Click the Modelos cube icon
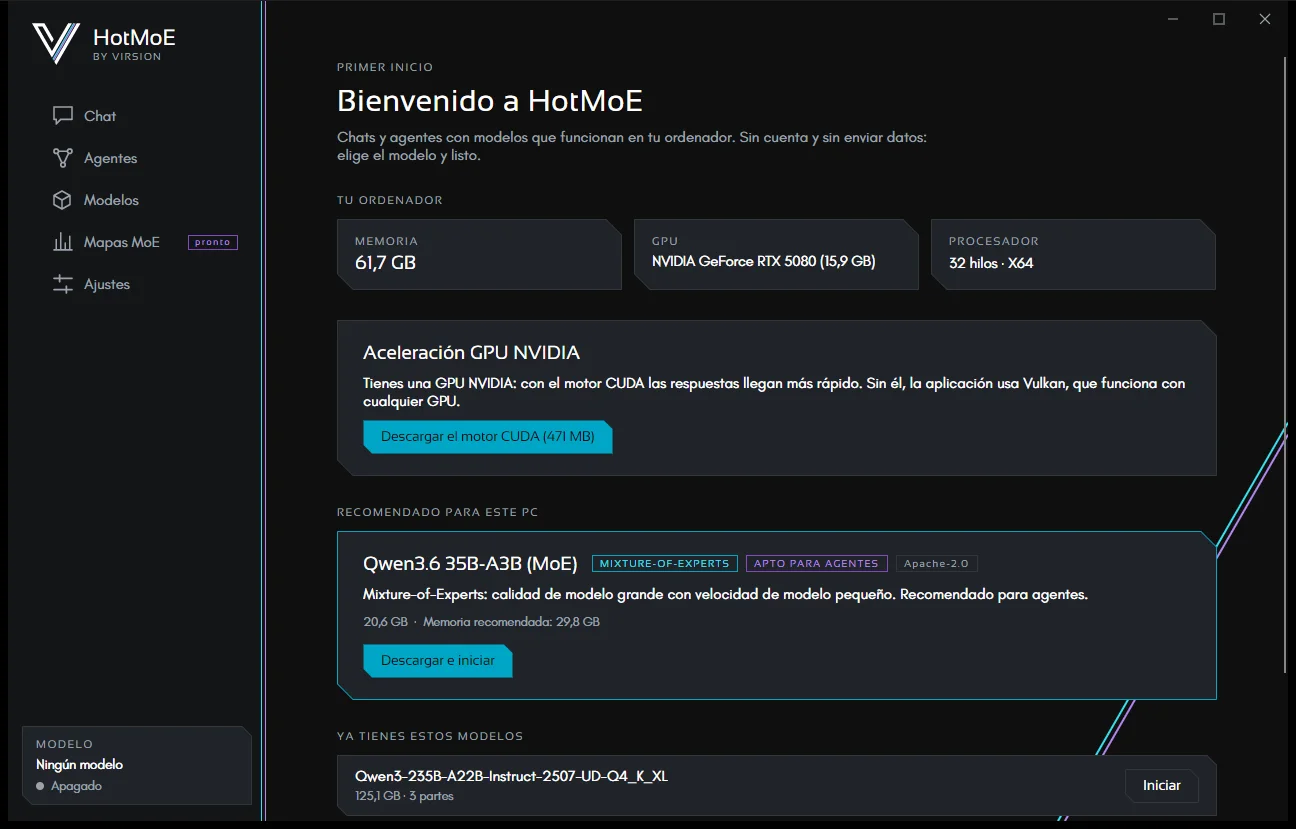The height and width of the screenshot is (829, 1296). 63,200
